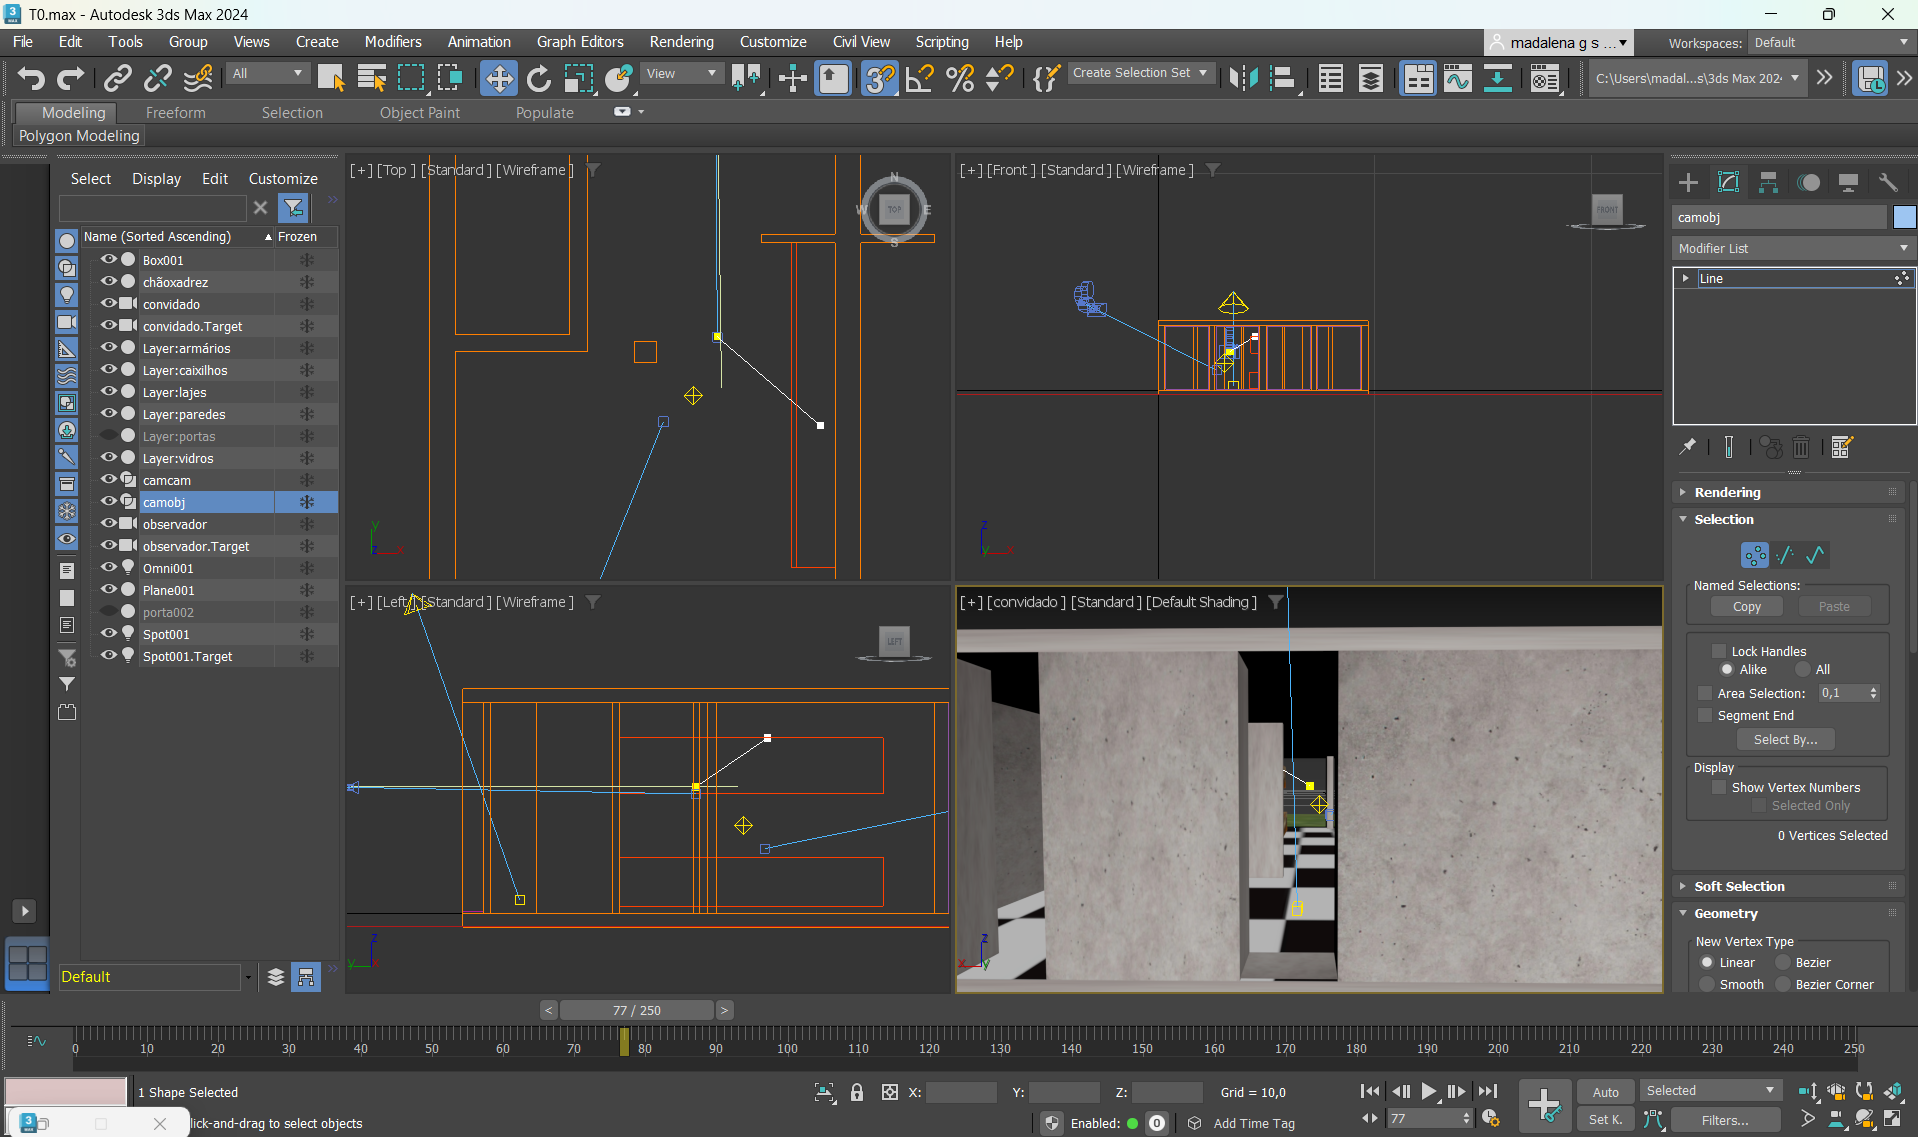Click the Undo arrow icon
This screenshot has height=1137, width=1918.
[x=31, y=78]
